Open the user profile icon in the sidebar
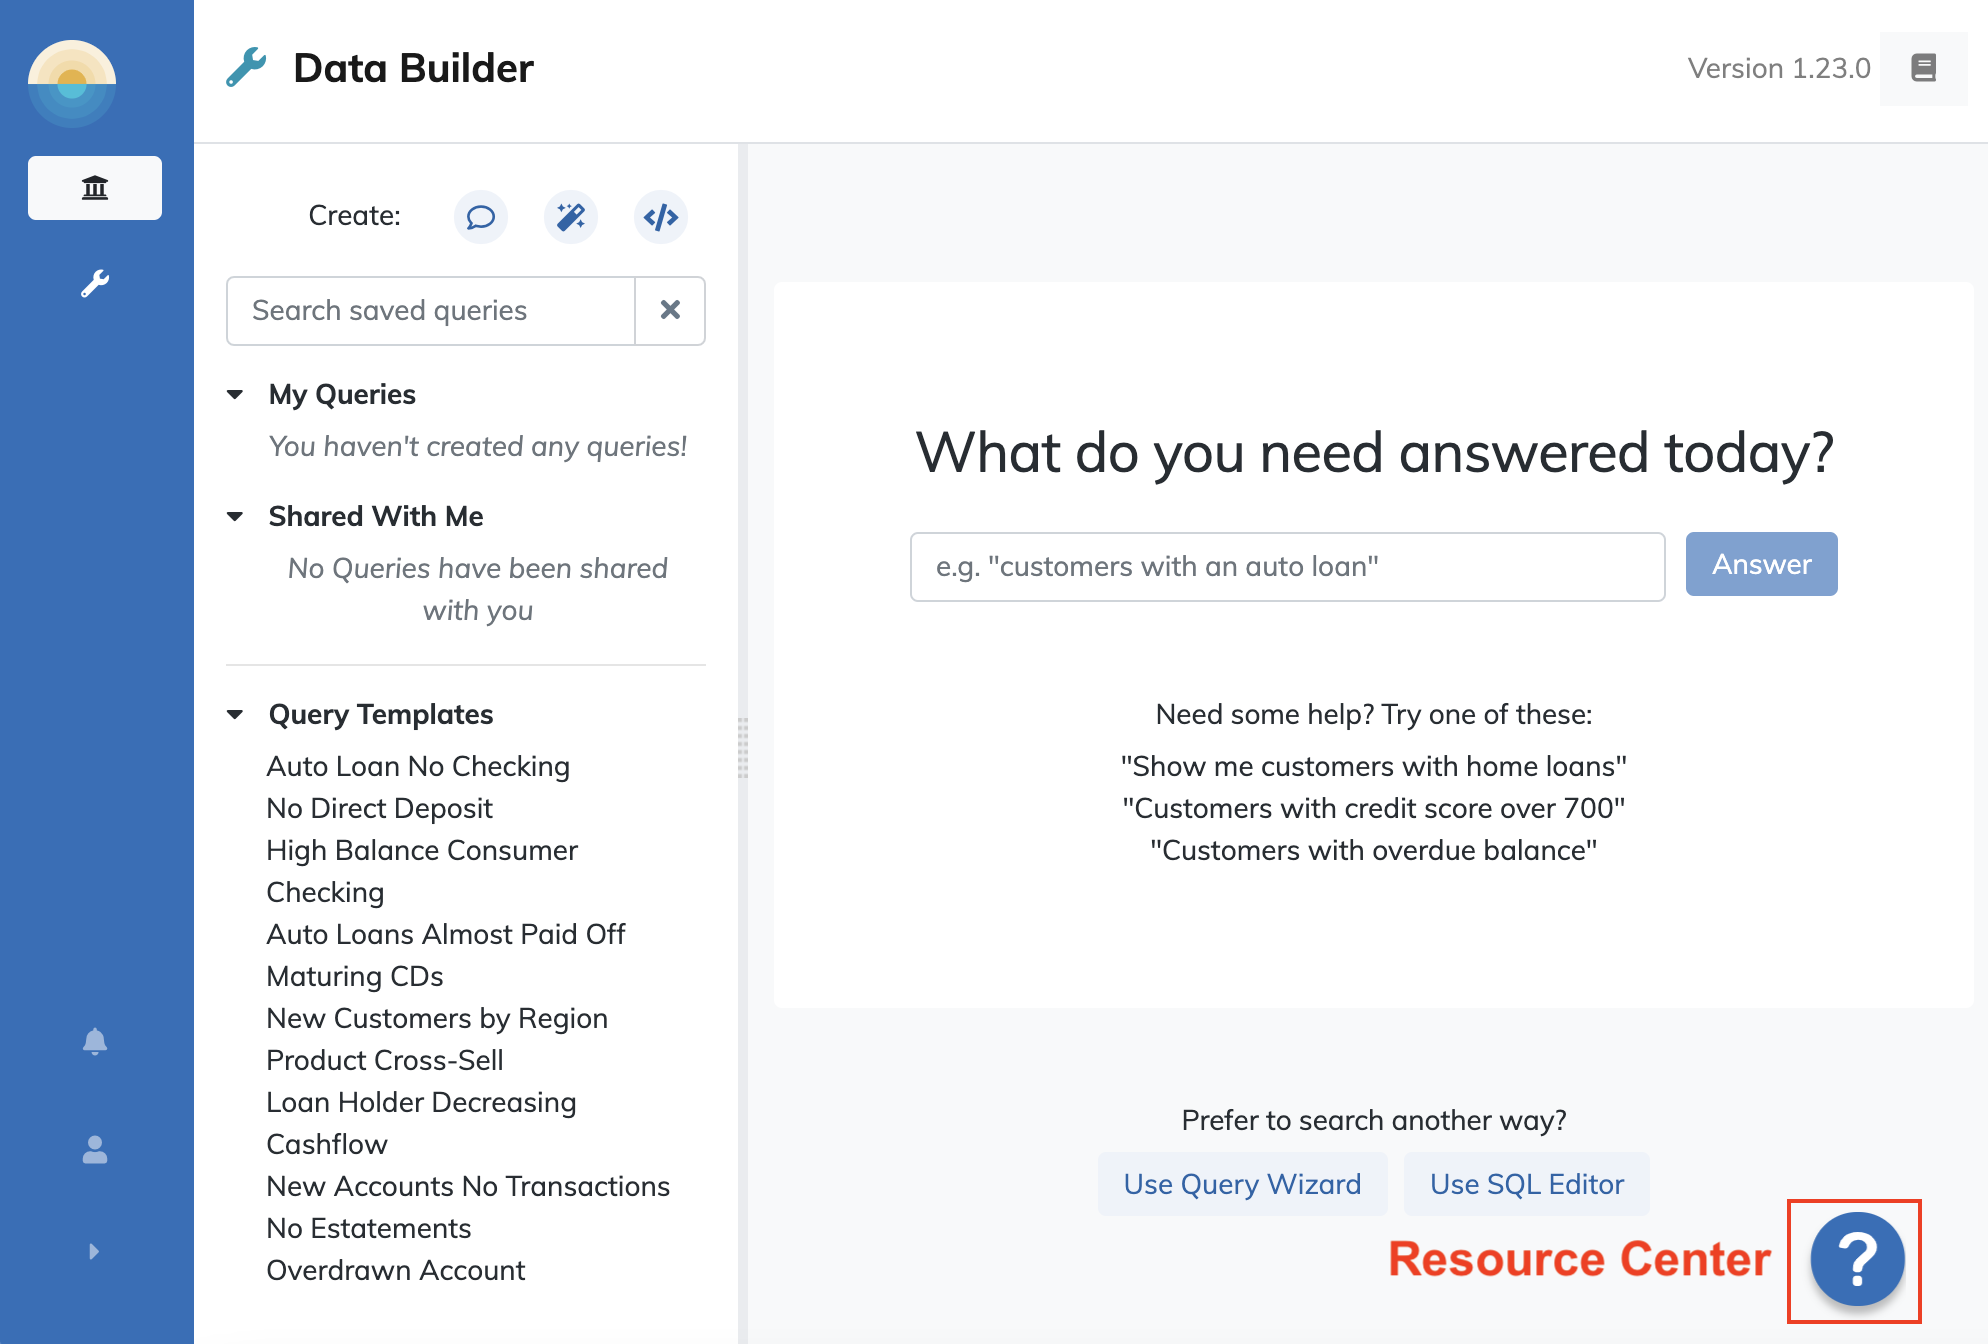The height and width of the screenshot is (1344, 1988). pyautogui.click(x=95, y=1150)
